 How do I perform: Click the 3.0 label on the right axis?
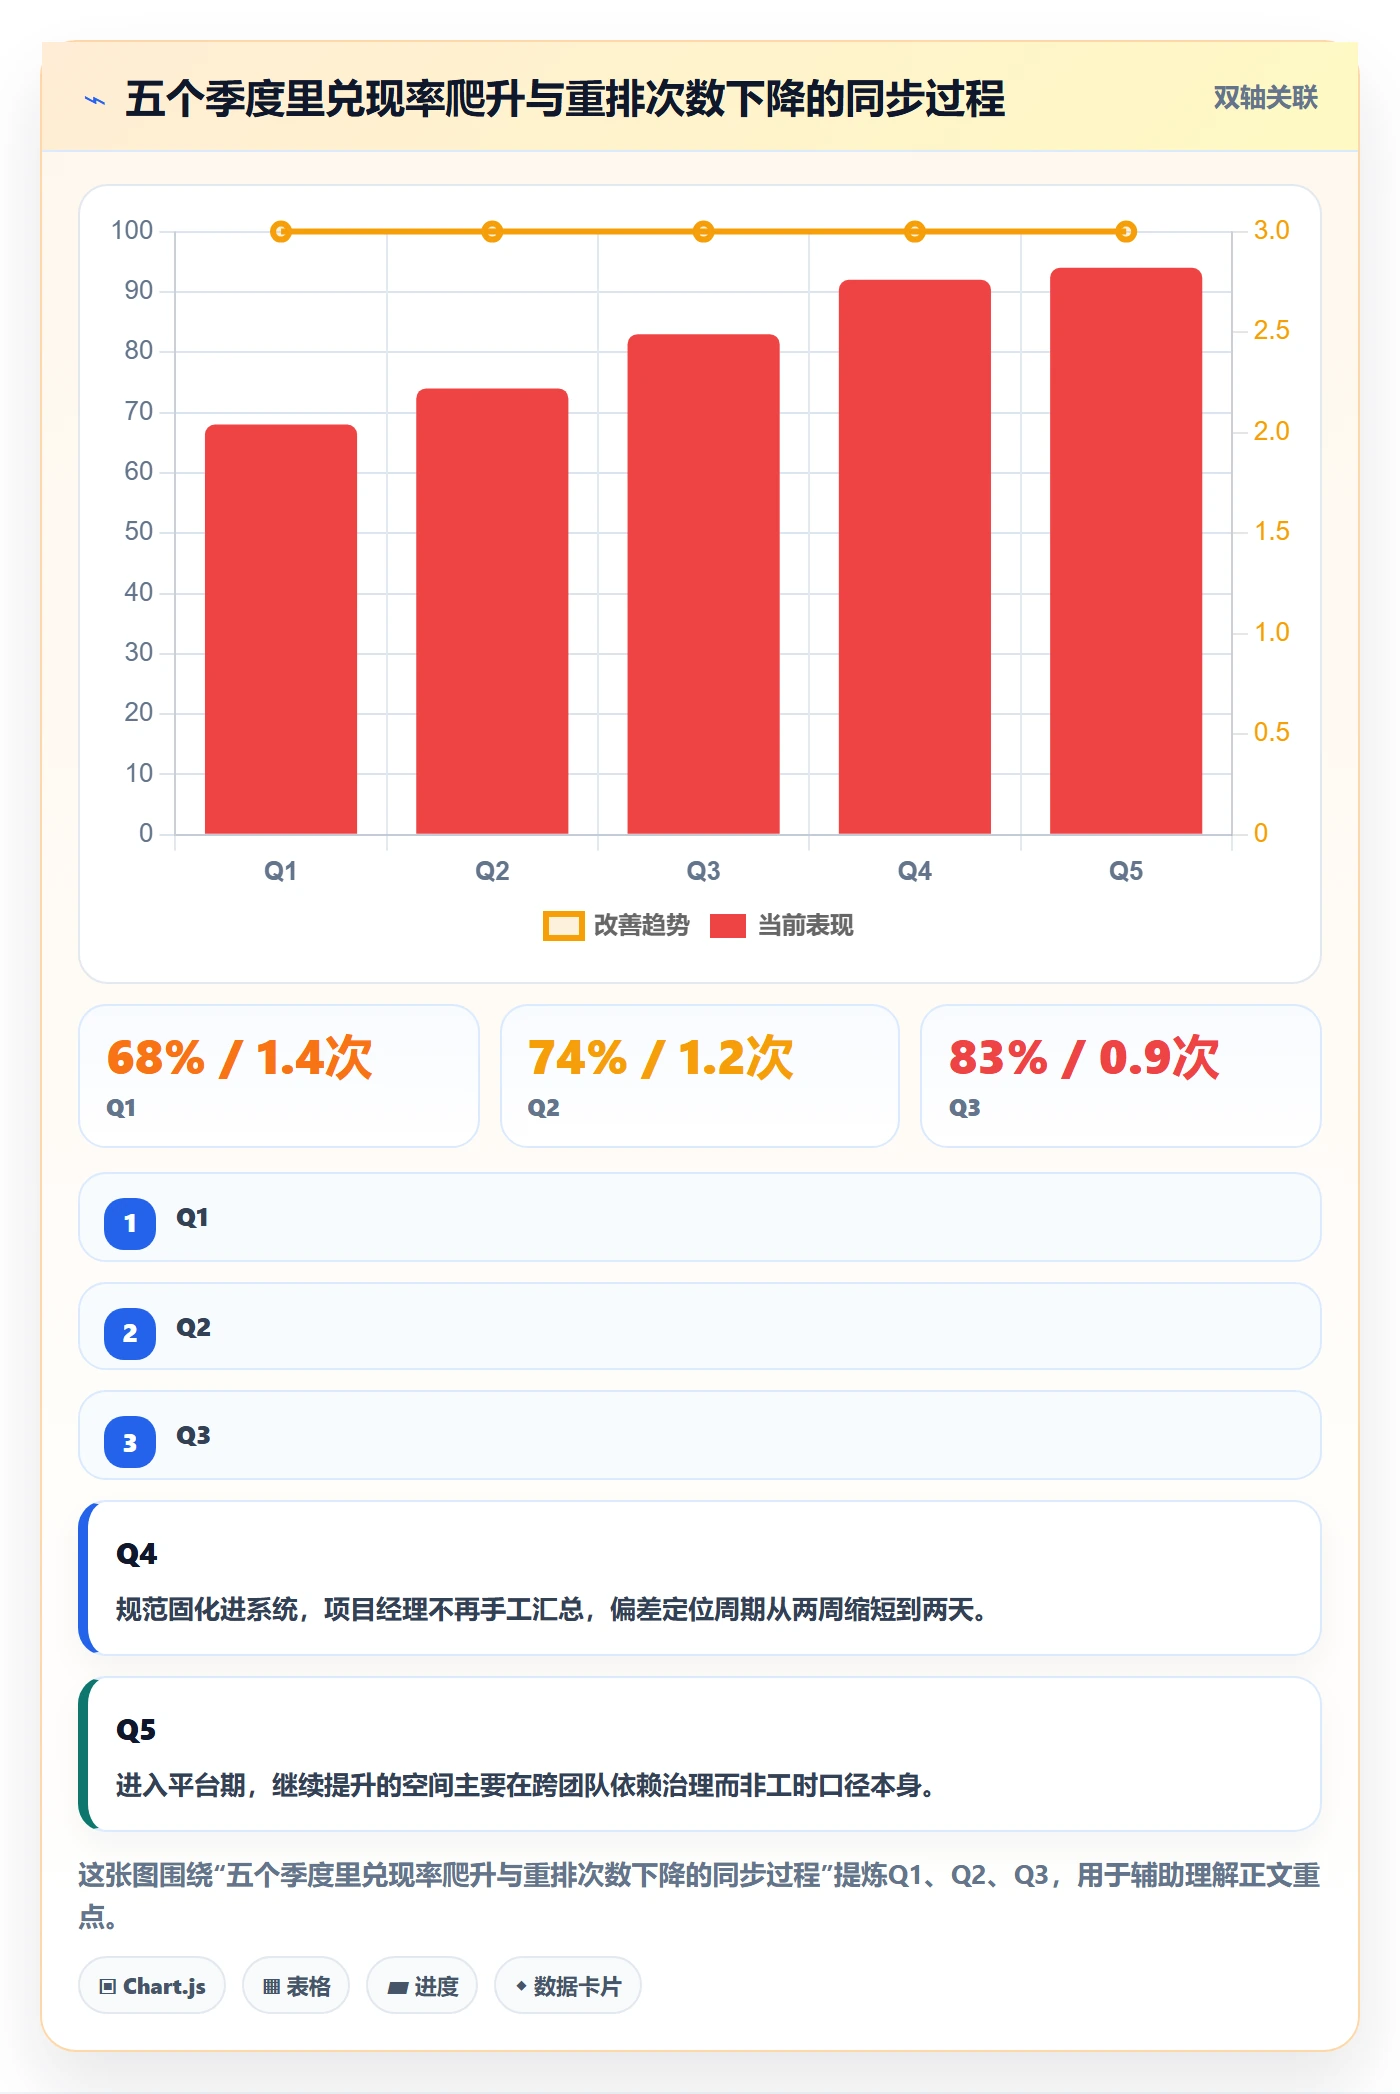pyautogui.click(x=1271, y=231)
